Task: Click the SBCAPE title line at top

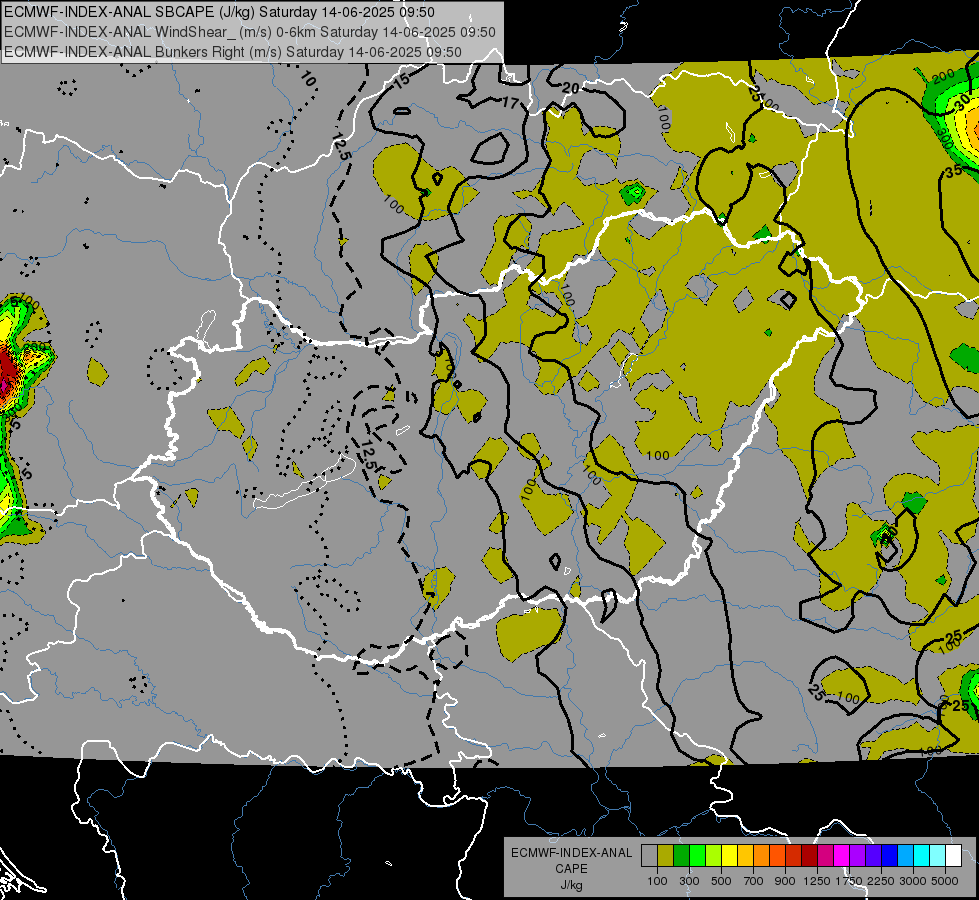Action: coord(219,12)
